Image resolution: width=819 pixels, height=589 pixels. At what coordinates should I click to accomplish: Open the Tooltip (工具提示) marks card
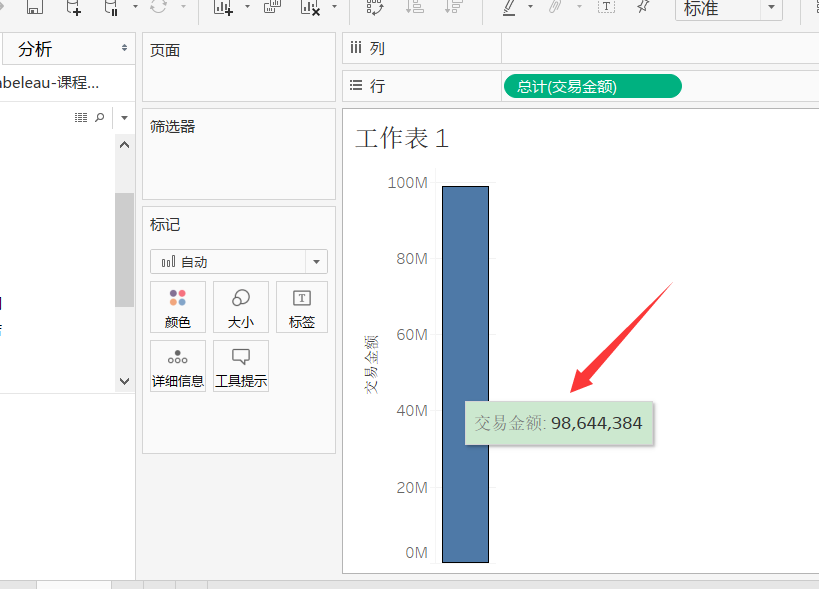point(240,365)
